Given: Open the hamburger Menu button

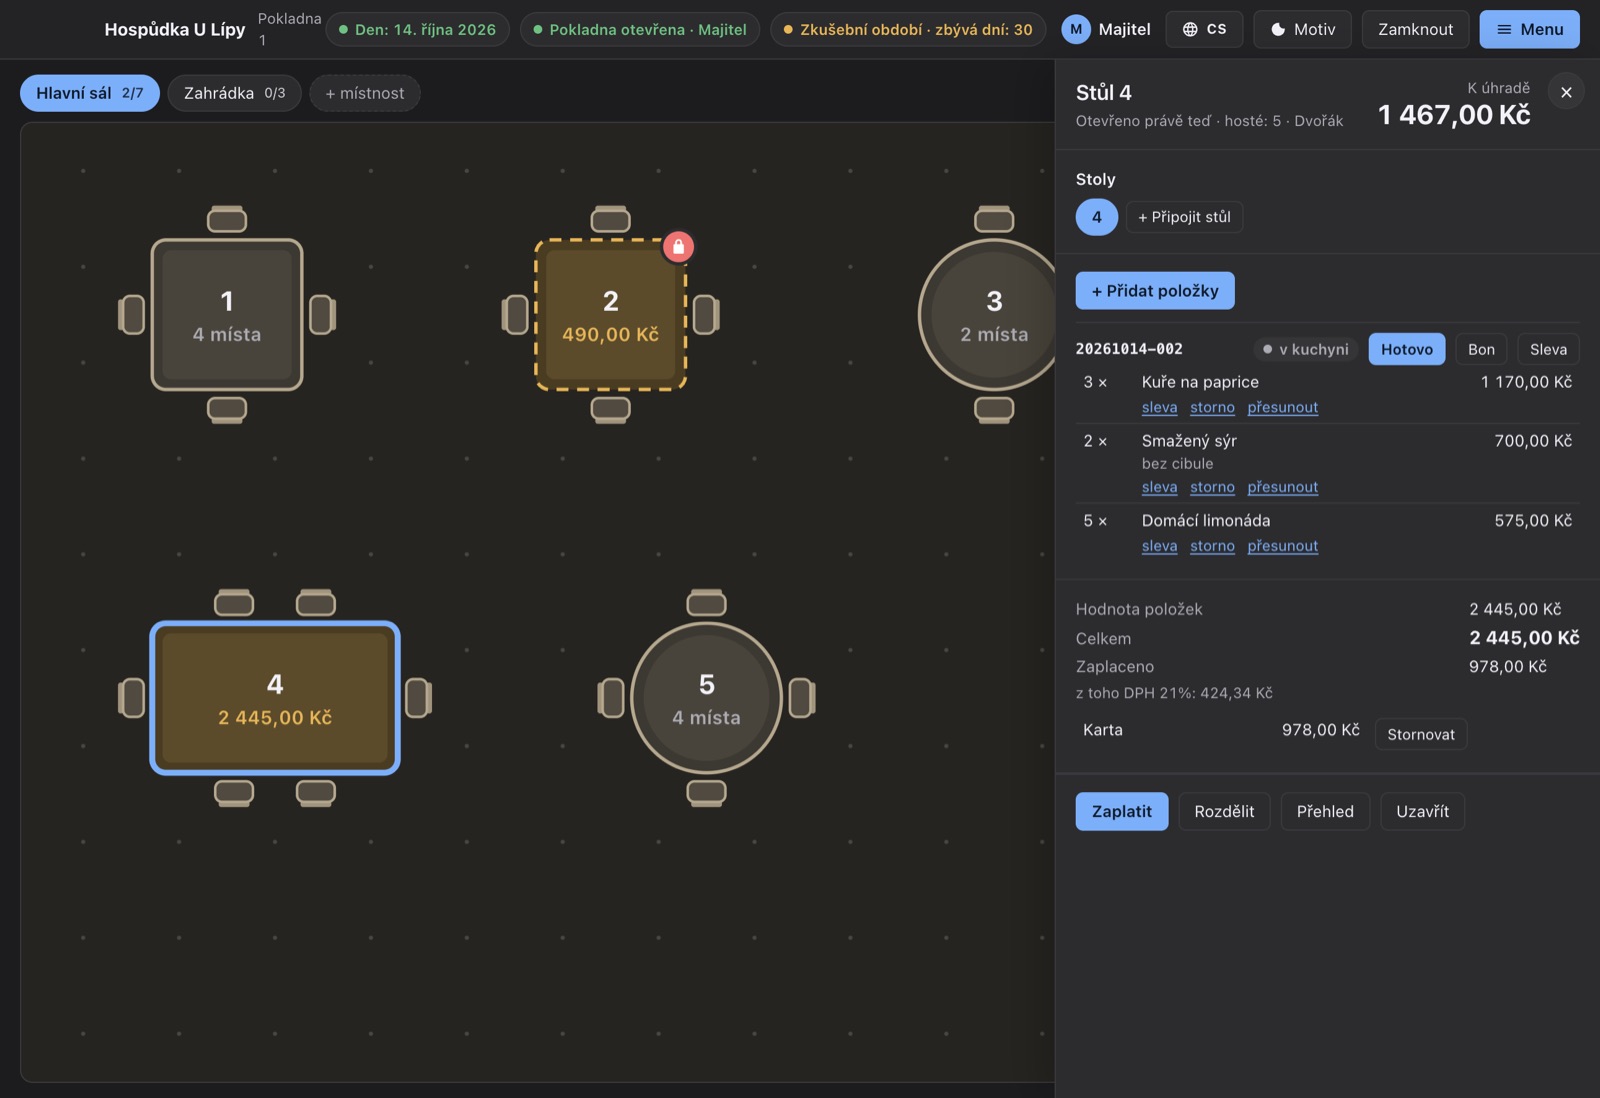Looking at the screenshot, I should [1529, 29].
